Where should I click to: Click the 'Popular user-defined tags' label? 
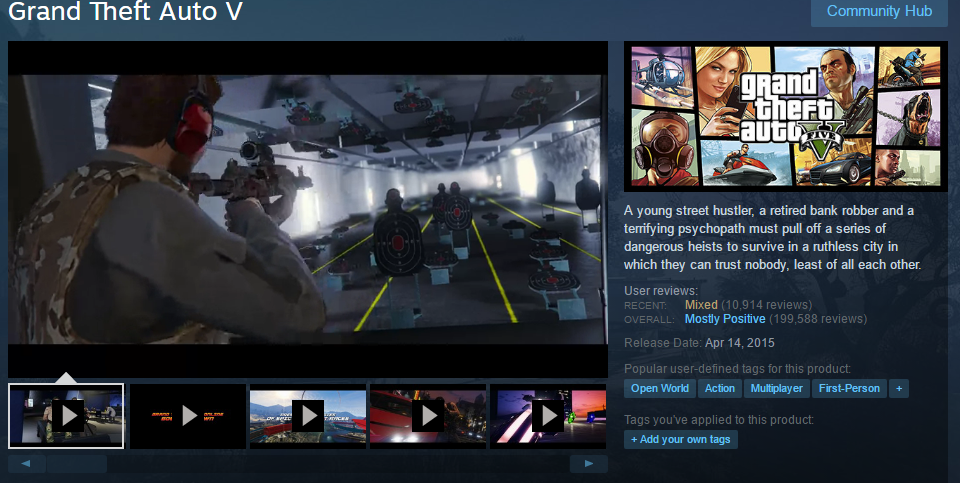(x=737, y=369)
